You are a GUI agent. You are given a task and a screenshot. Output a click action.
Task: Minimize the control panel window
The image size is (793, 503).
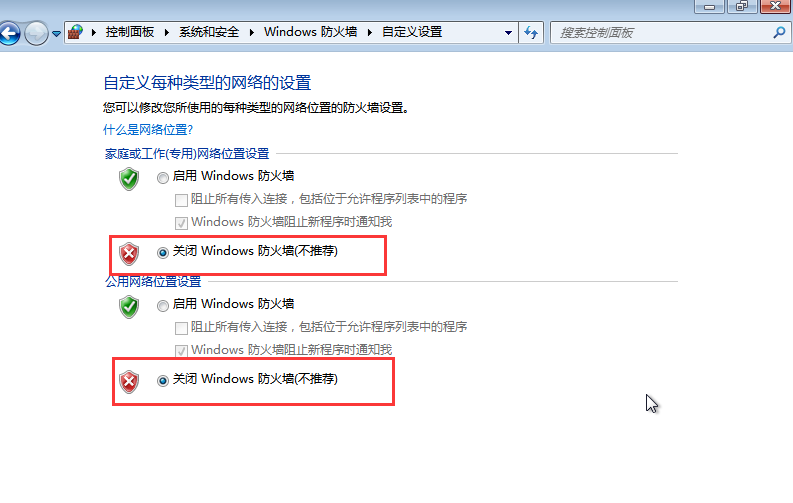[x=710, y=7]
